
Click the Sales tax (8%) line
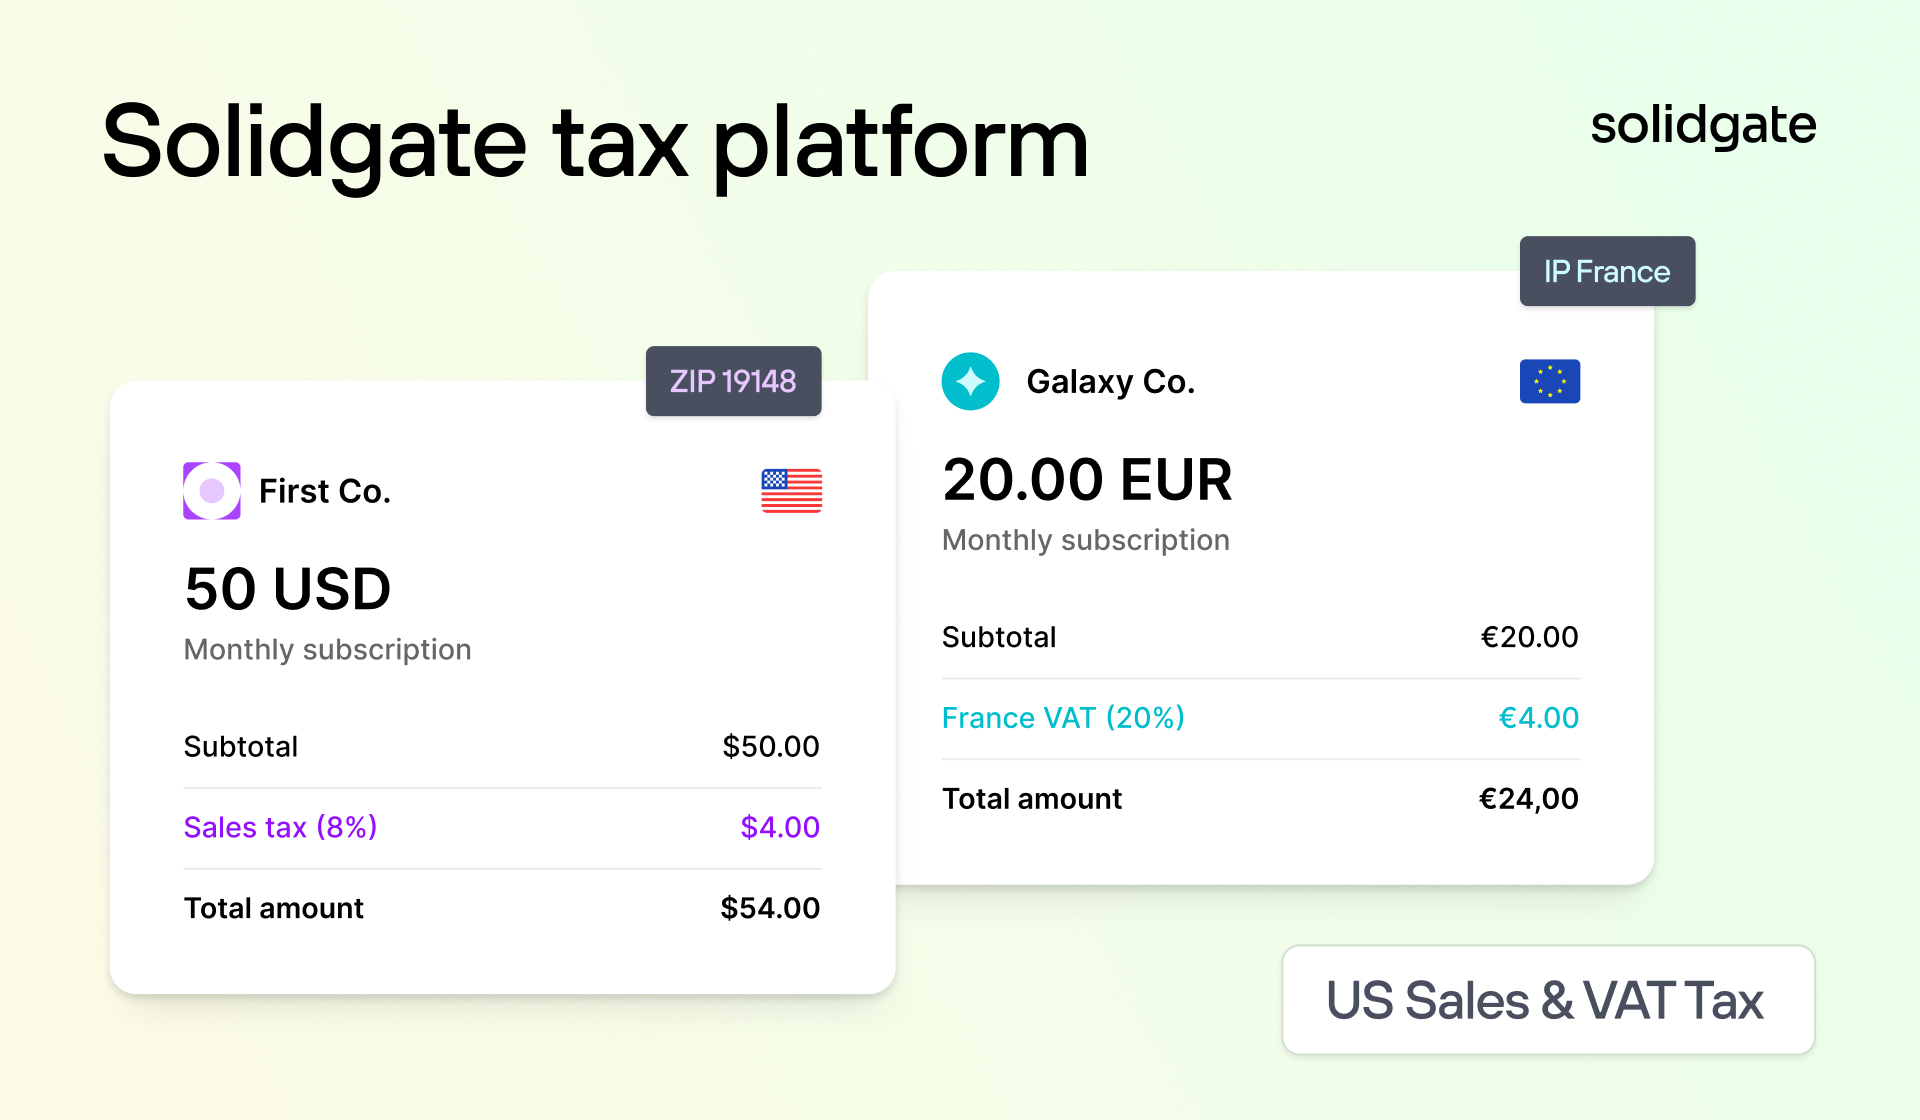[x=501, y=828]
